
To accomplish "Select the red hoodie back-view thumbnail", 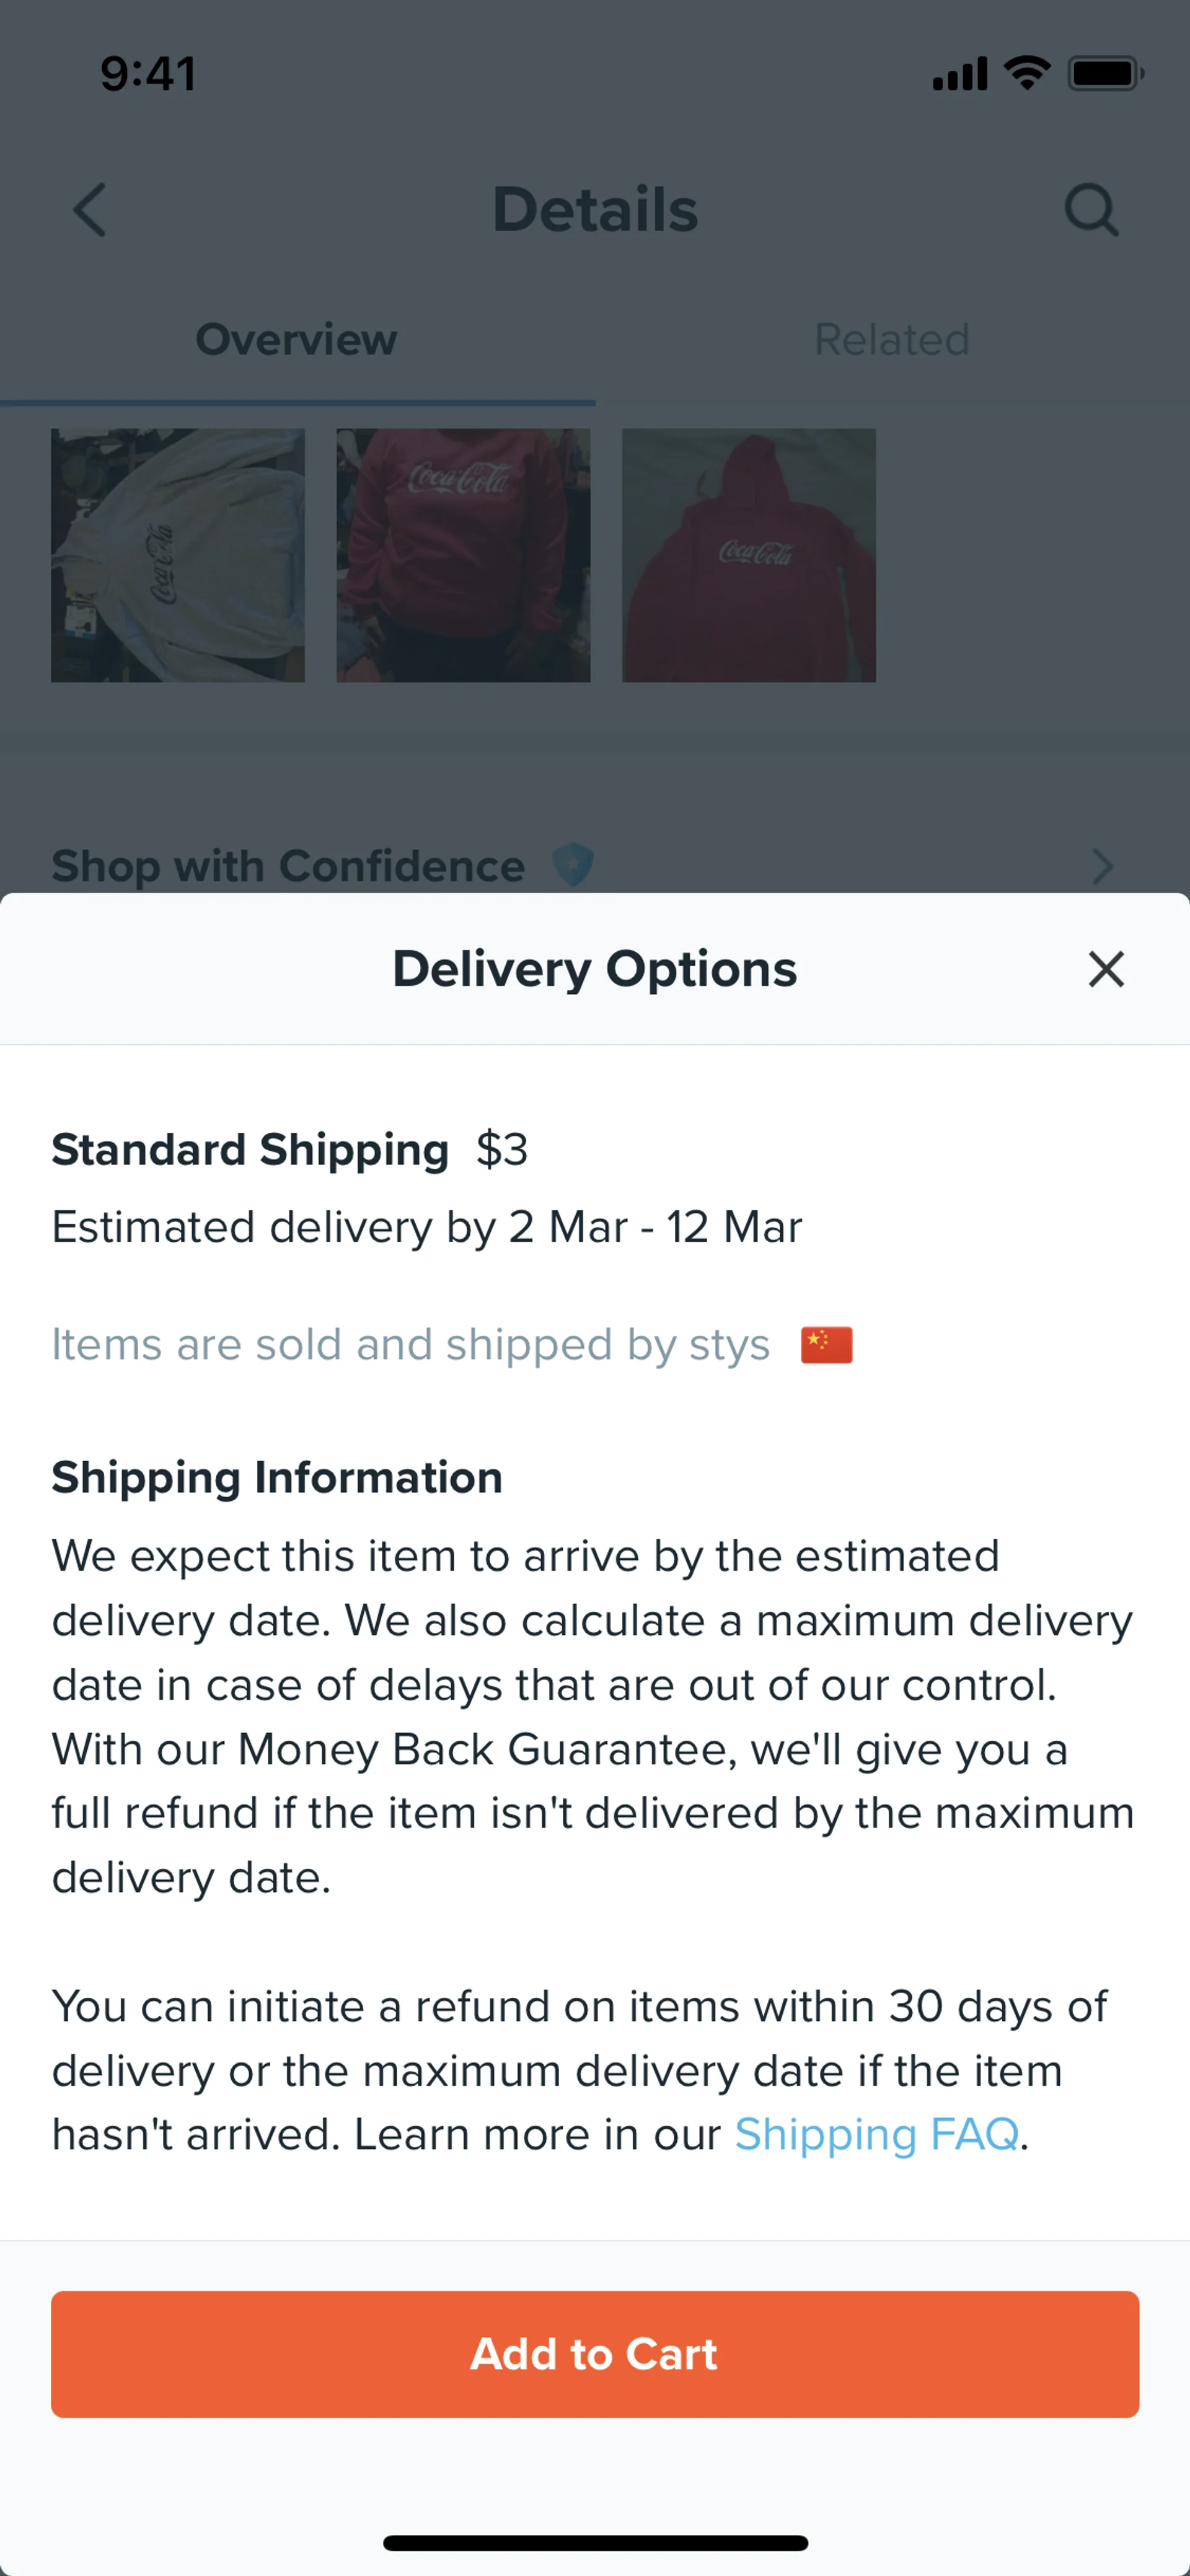I will (749, 556).
